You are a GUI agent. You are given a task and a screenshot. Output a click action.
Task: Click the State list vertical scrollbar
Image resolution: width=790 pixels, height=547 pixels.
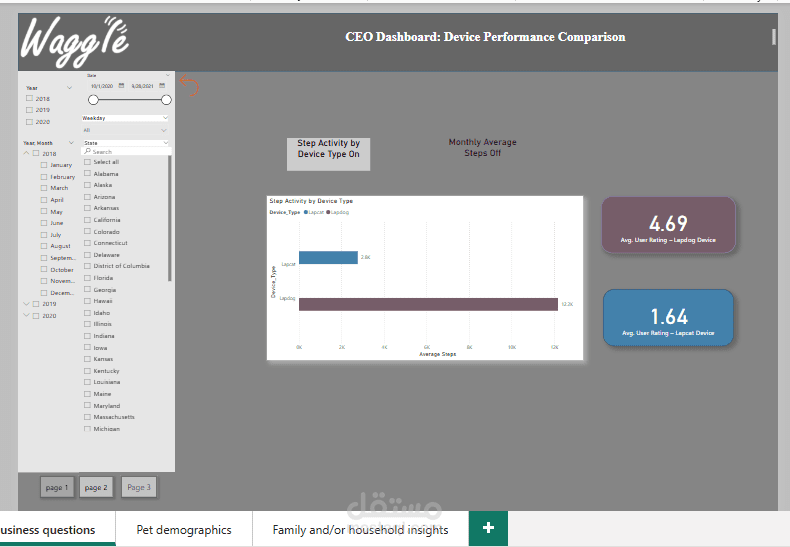[x=170, y=219]
